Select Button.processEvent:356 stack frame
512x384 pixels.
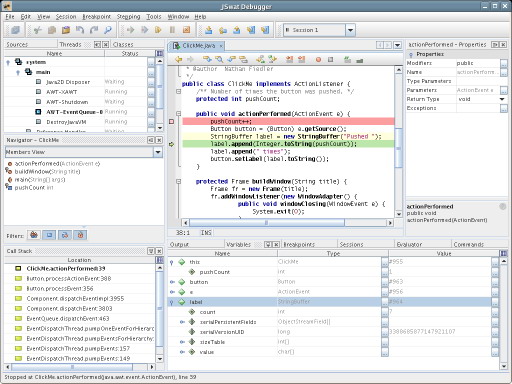[x=60, y=289]
